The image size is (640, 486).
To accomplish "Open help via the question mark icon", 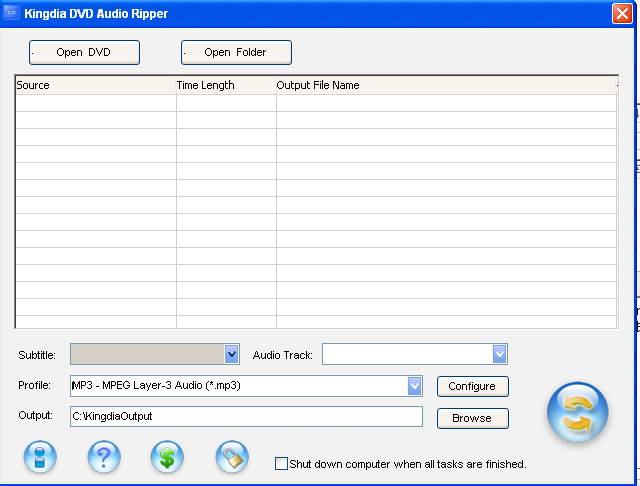I will point(104,457).
